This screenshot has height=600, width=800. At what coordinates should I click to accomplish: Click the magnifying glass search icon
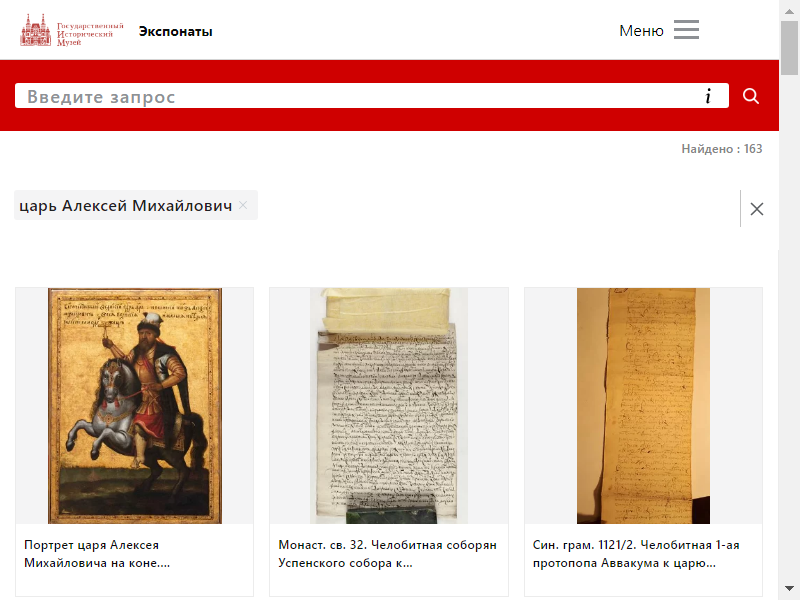(751, 96)
